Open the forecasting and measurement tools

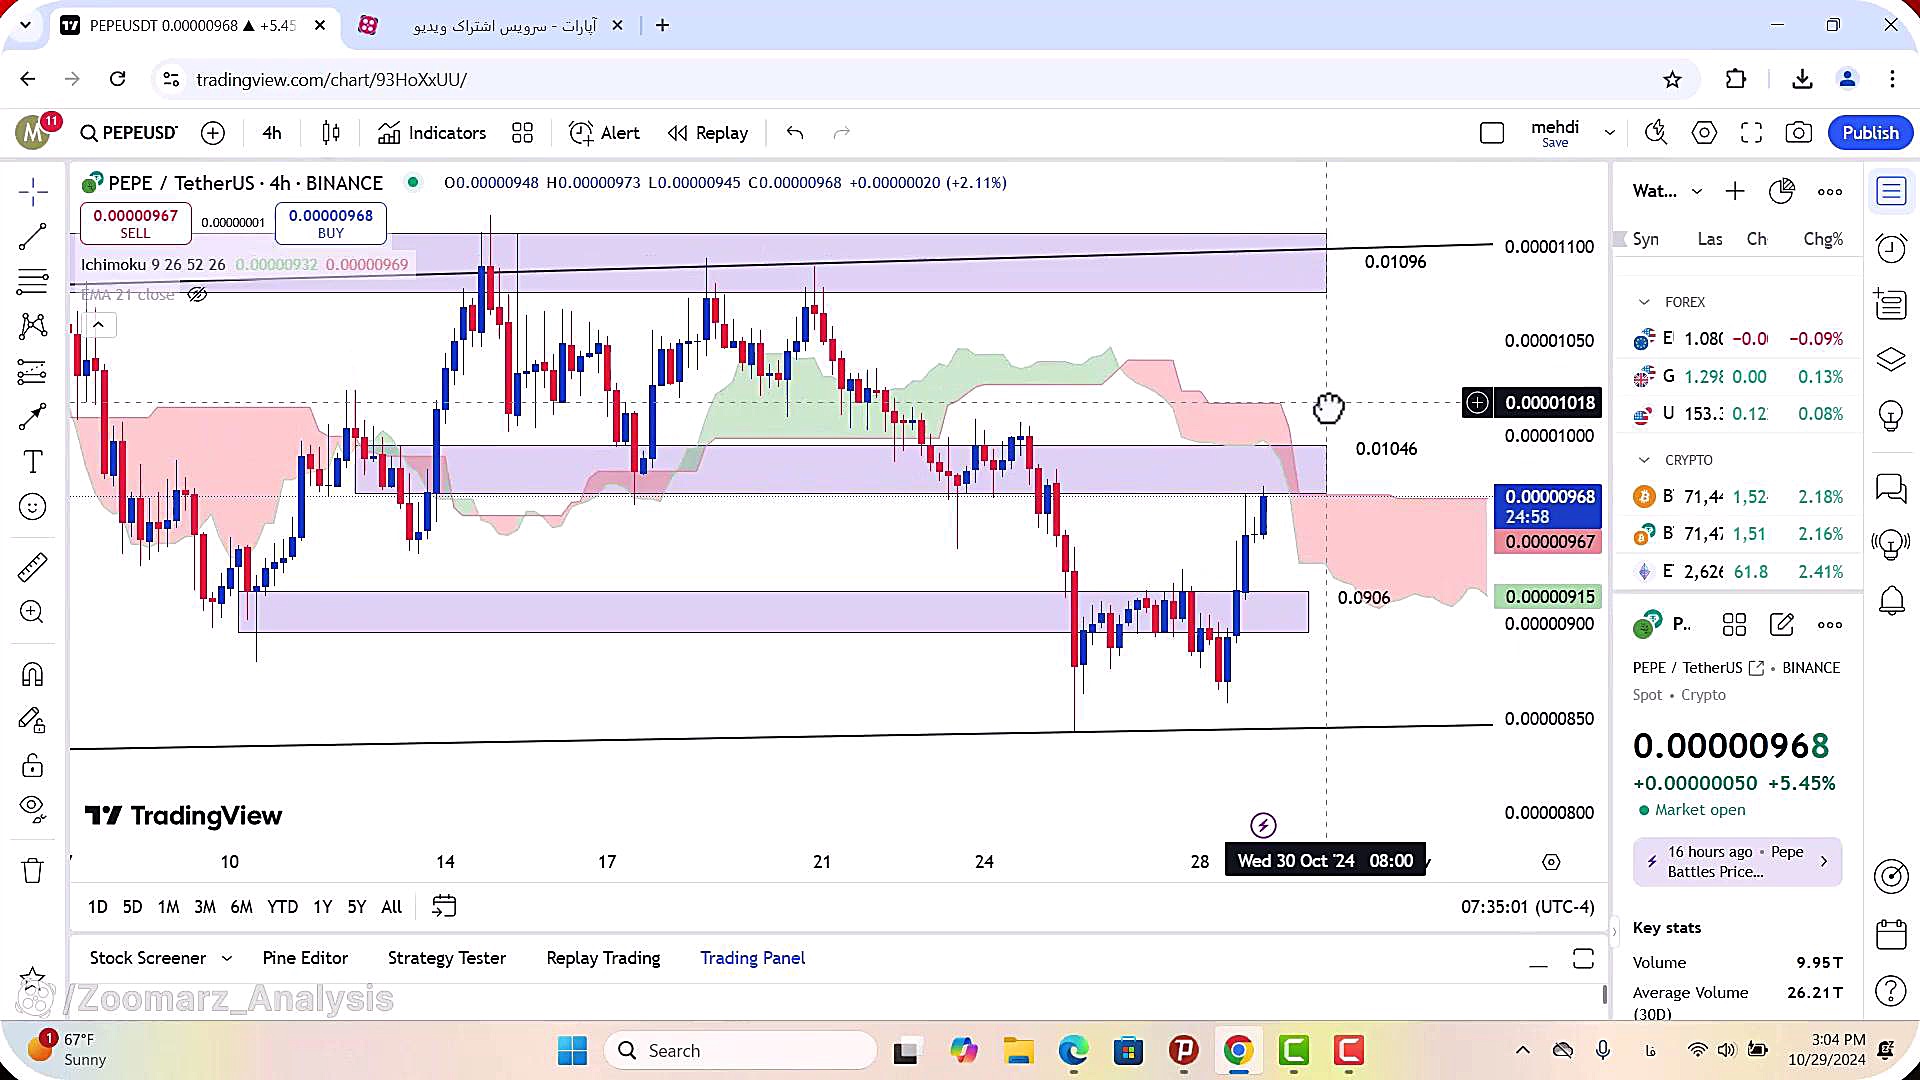click(33, 372)
